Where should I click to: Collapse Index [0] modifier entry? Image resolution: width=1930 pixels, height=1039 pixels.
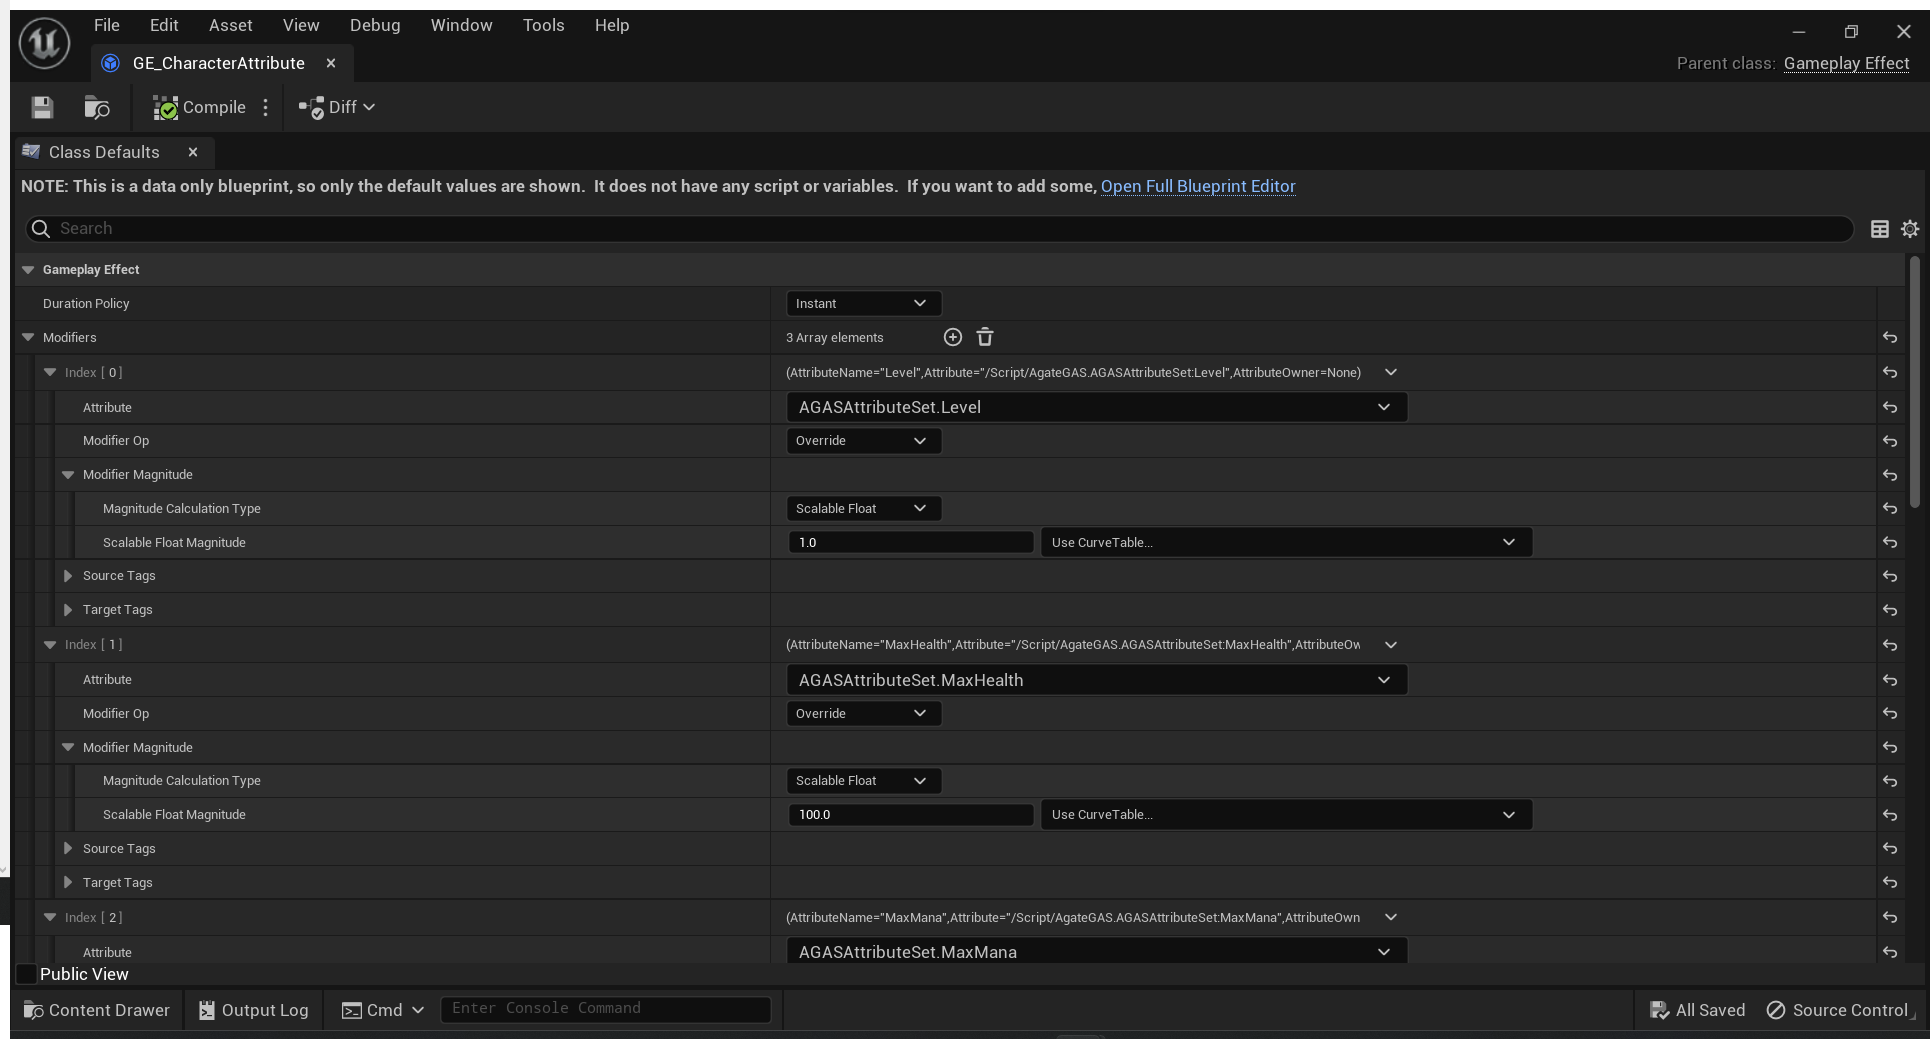point(50,372)
